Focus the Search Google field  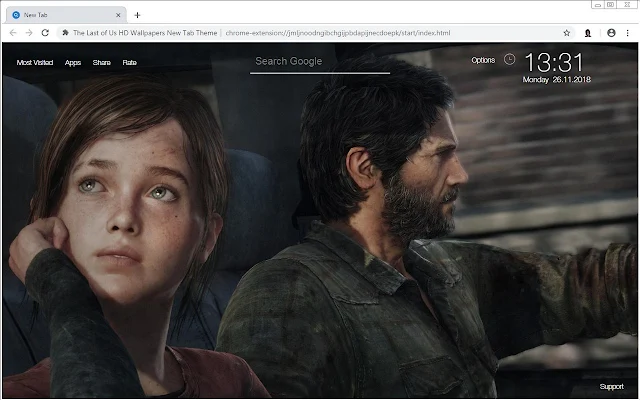[320, 62]
